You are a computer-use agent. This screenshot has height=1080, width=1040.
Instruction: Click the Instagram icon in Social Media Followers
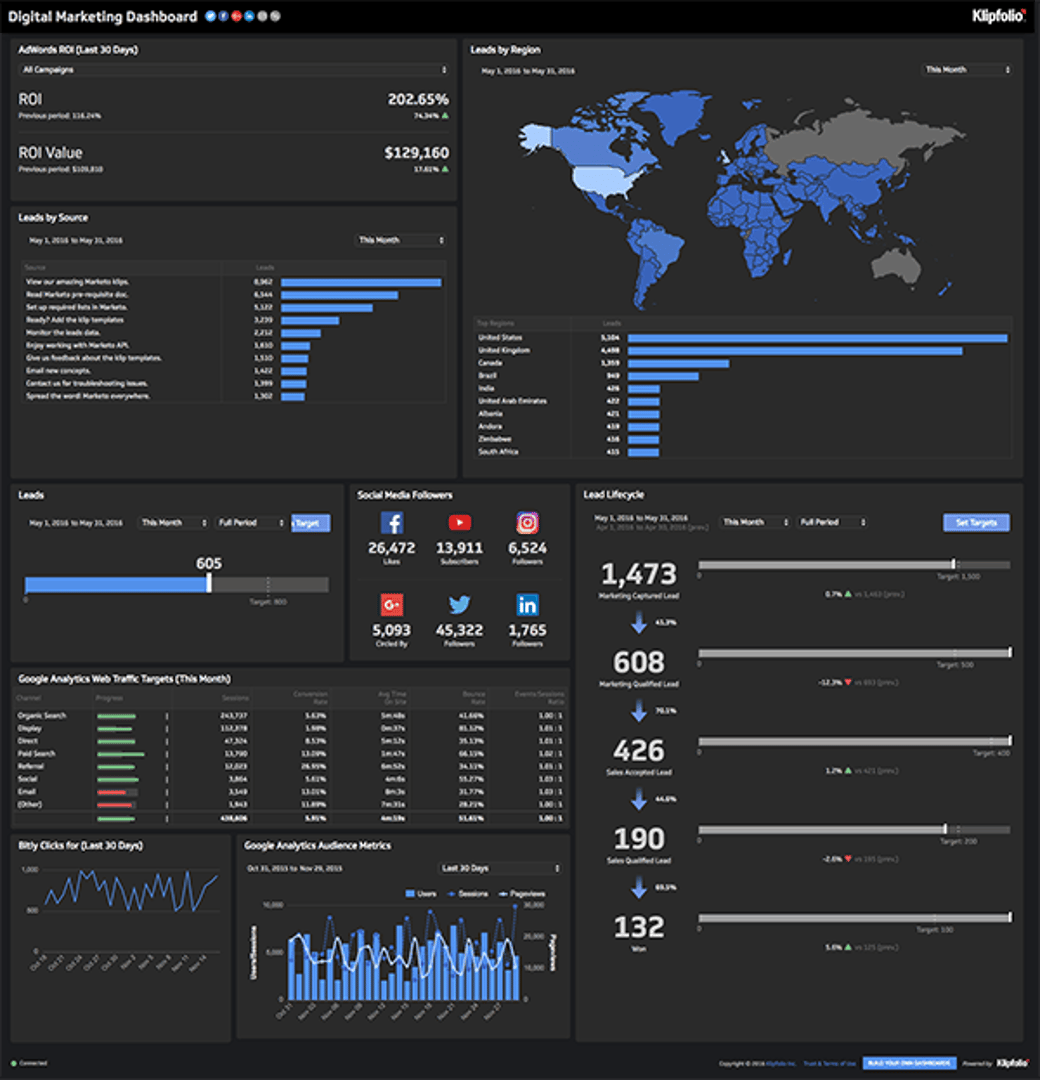point(527,523)
